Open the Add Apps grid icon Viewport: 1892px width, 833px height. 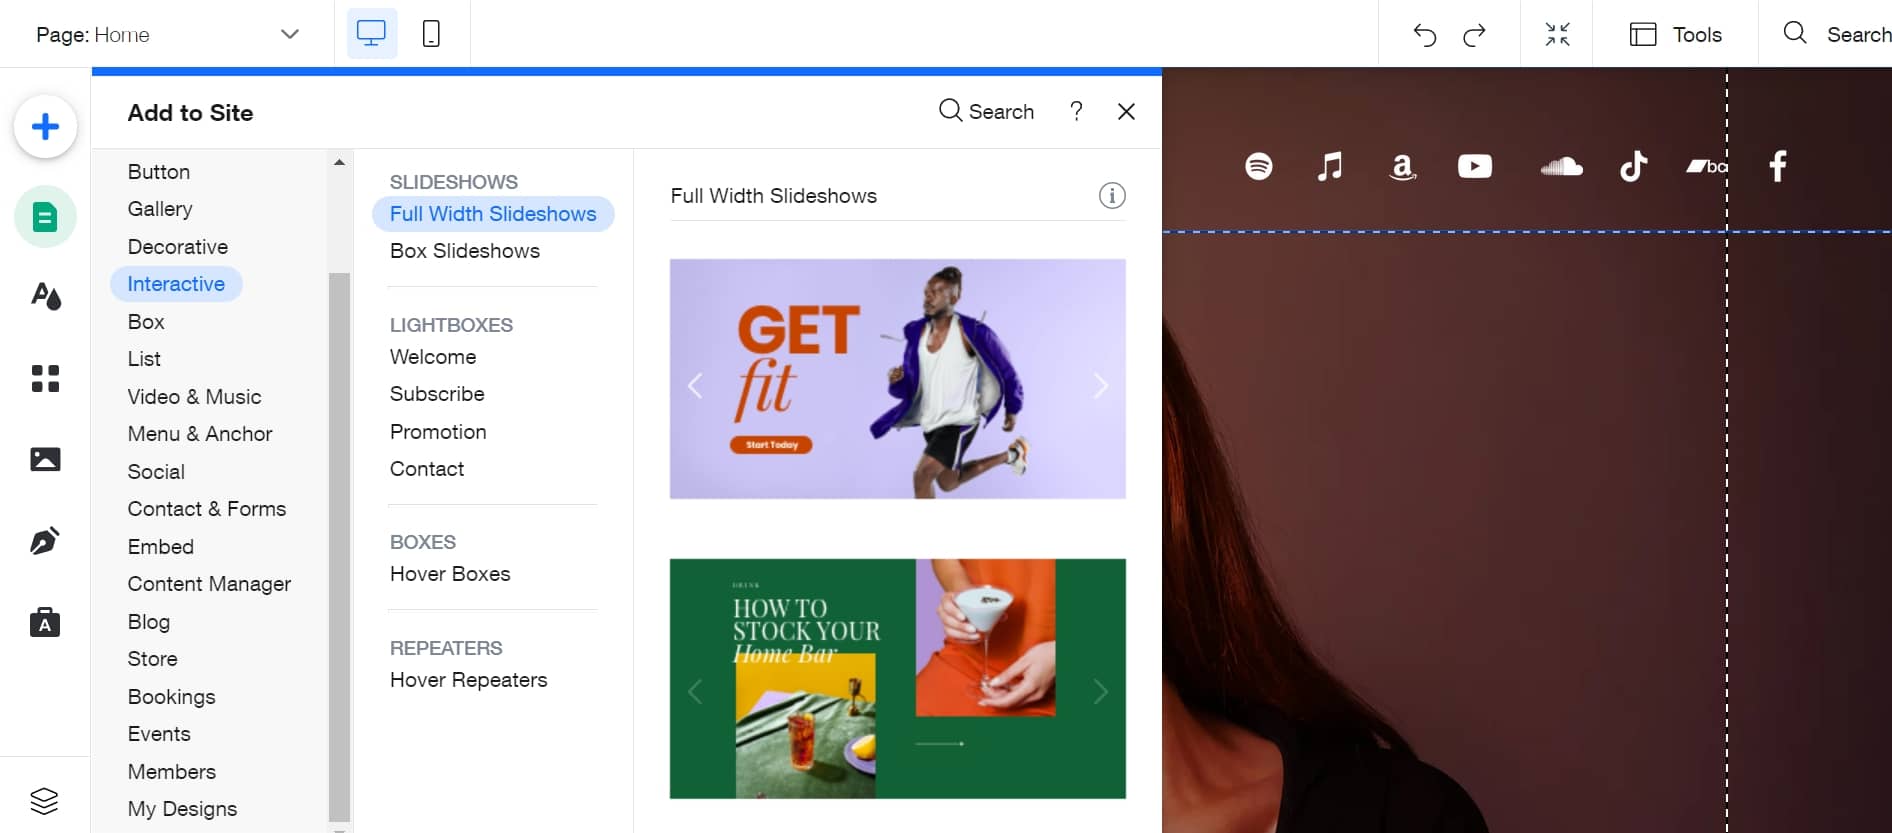45,378
